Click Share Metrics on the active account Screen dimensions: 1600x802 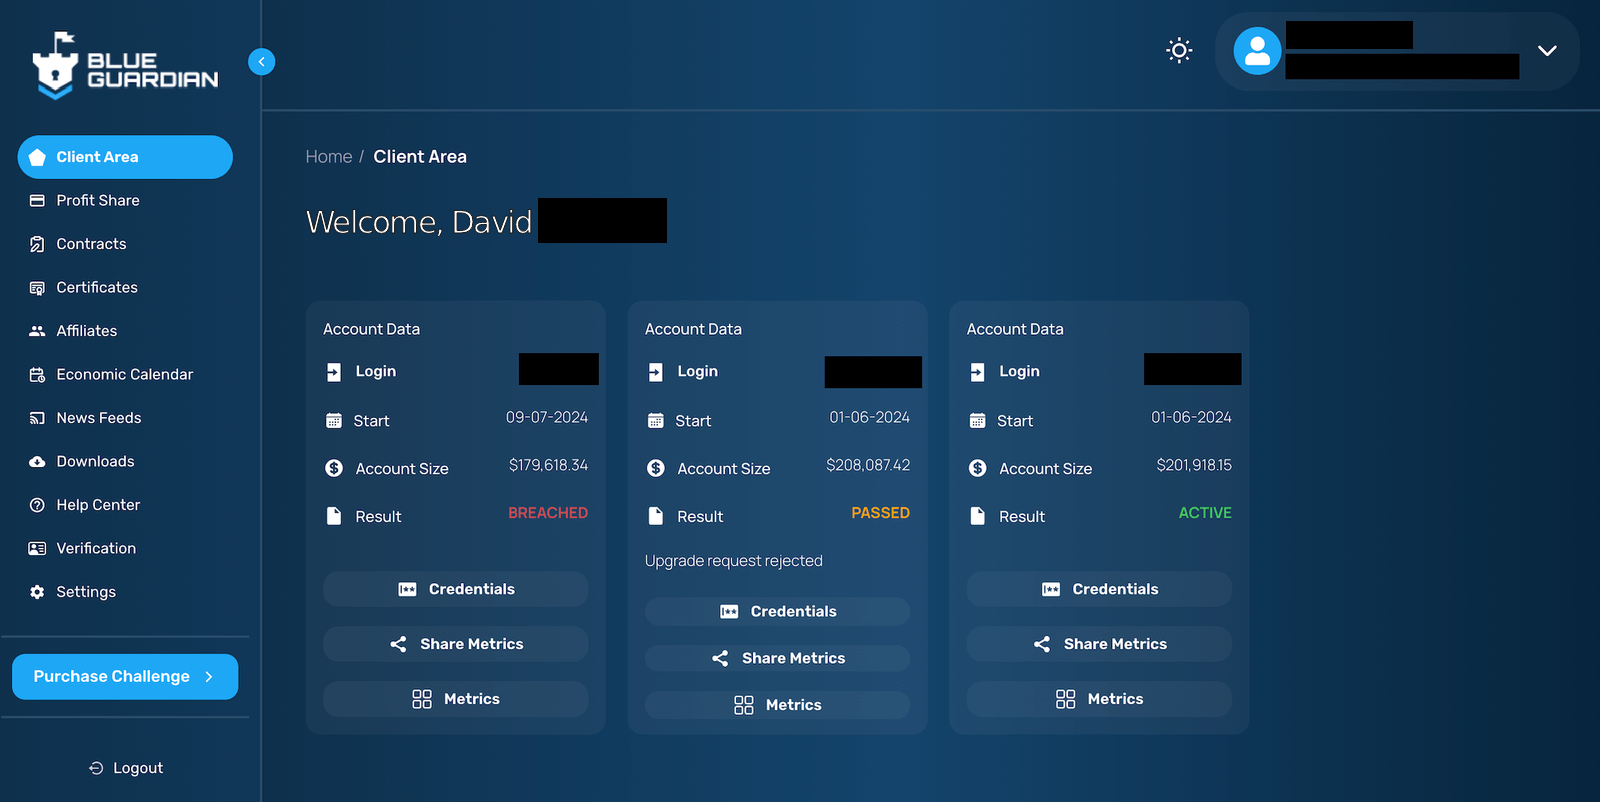(x=1099, y=644)
